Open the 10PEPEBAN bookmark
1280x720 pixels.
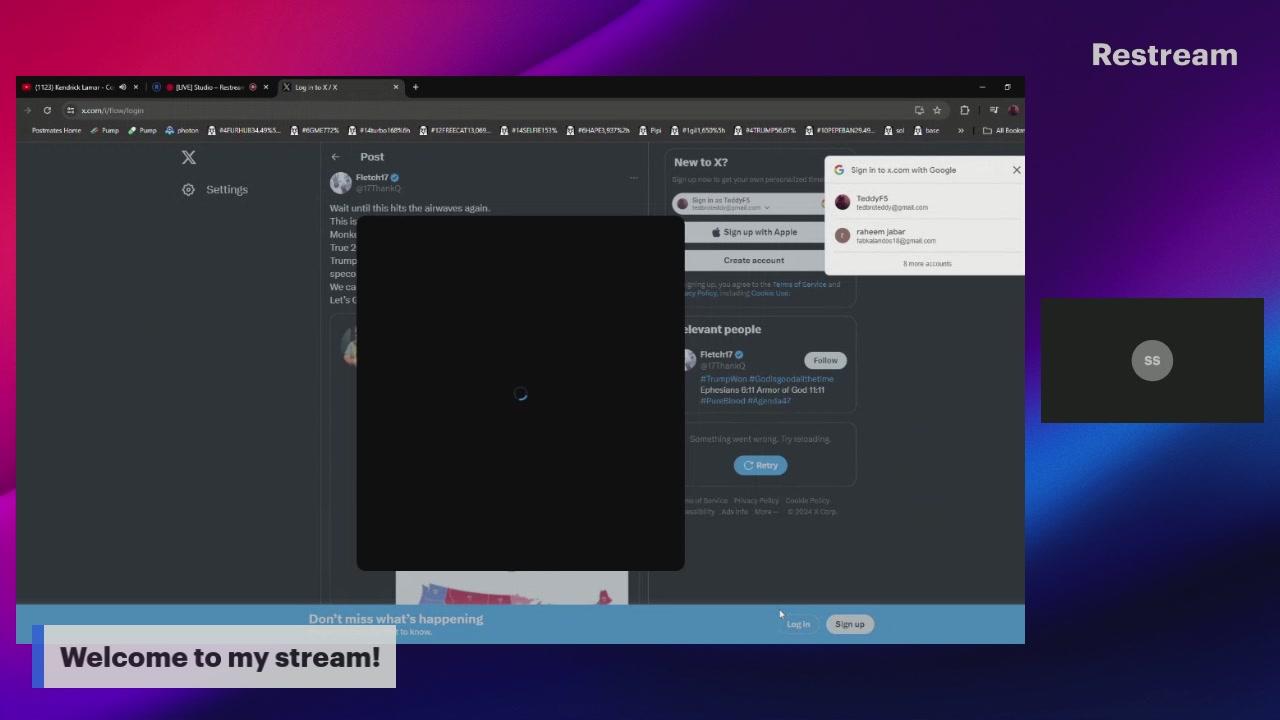(x=839, y=130)
